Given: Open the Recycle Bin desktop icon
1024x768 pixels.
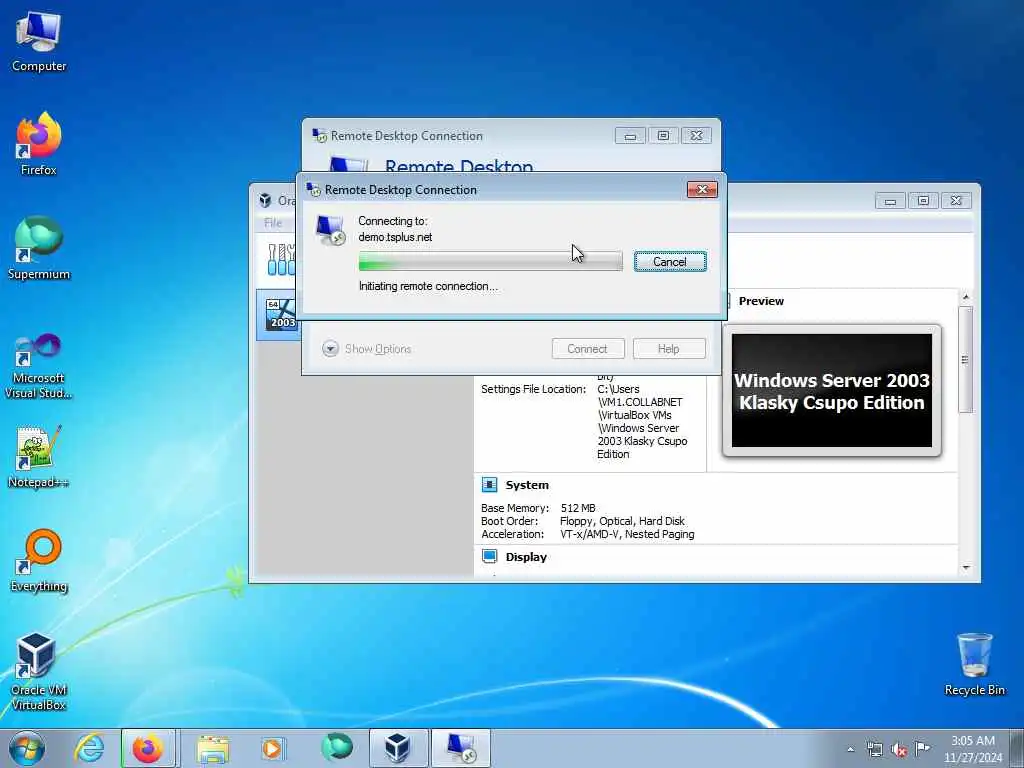Looking at the screenshot, I should (x=974, y=665).
